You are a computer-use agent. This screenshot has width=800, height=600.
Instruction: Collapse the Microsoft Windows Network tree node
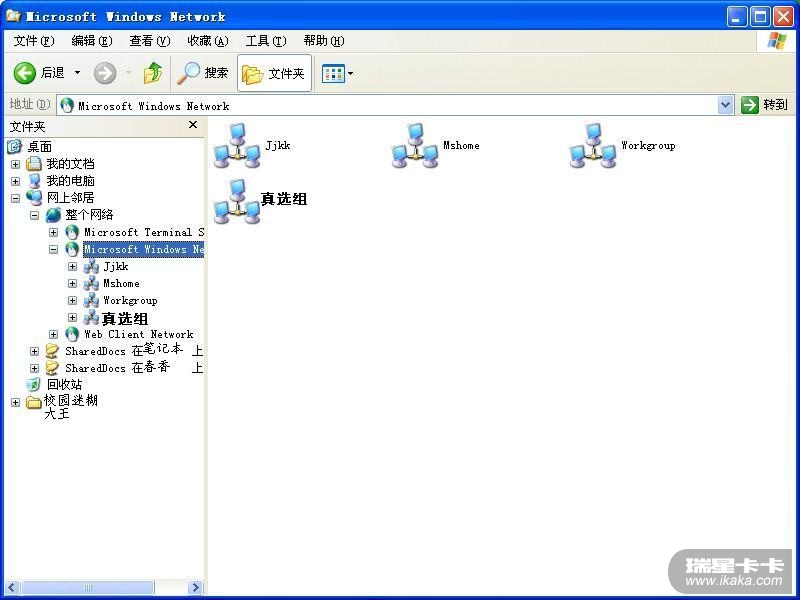tap(54, 249)
